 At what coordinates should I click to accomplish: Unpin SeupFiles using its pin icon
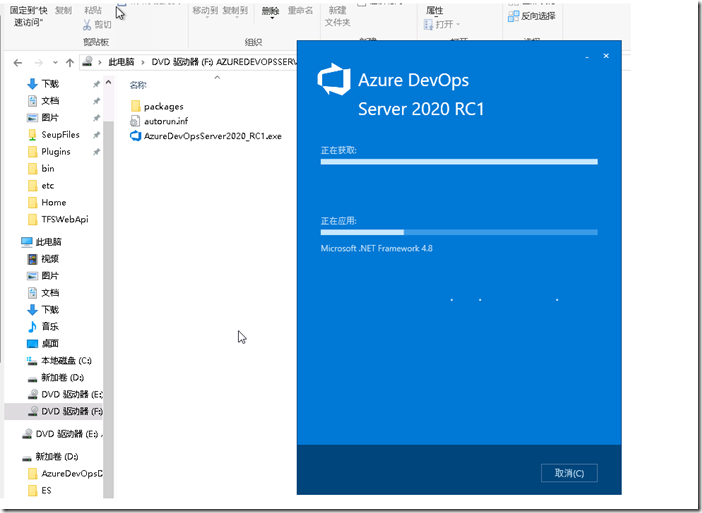96,135
